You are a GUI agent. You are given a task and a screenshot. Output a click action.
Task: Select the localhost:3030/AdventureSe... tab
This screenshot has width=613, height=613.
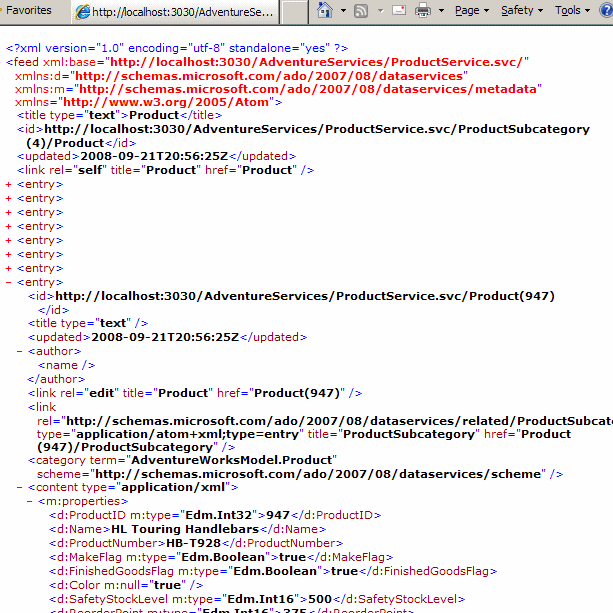click(x=175, y=12)
